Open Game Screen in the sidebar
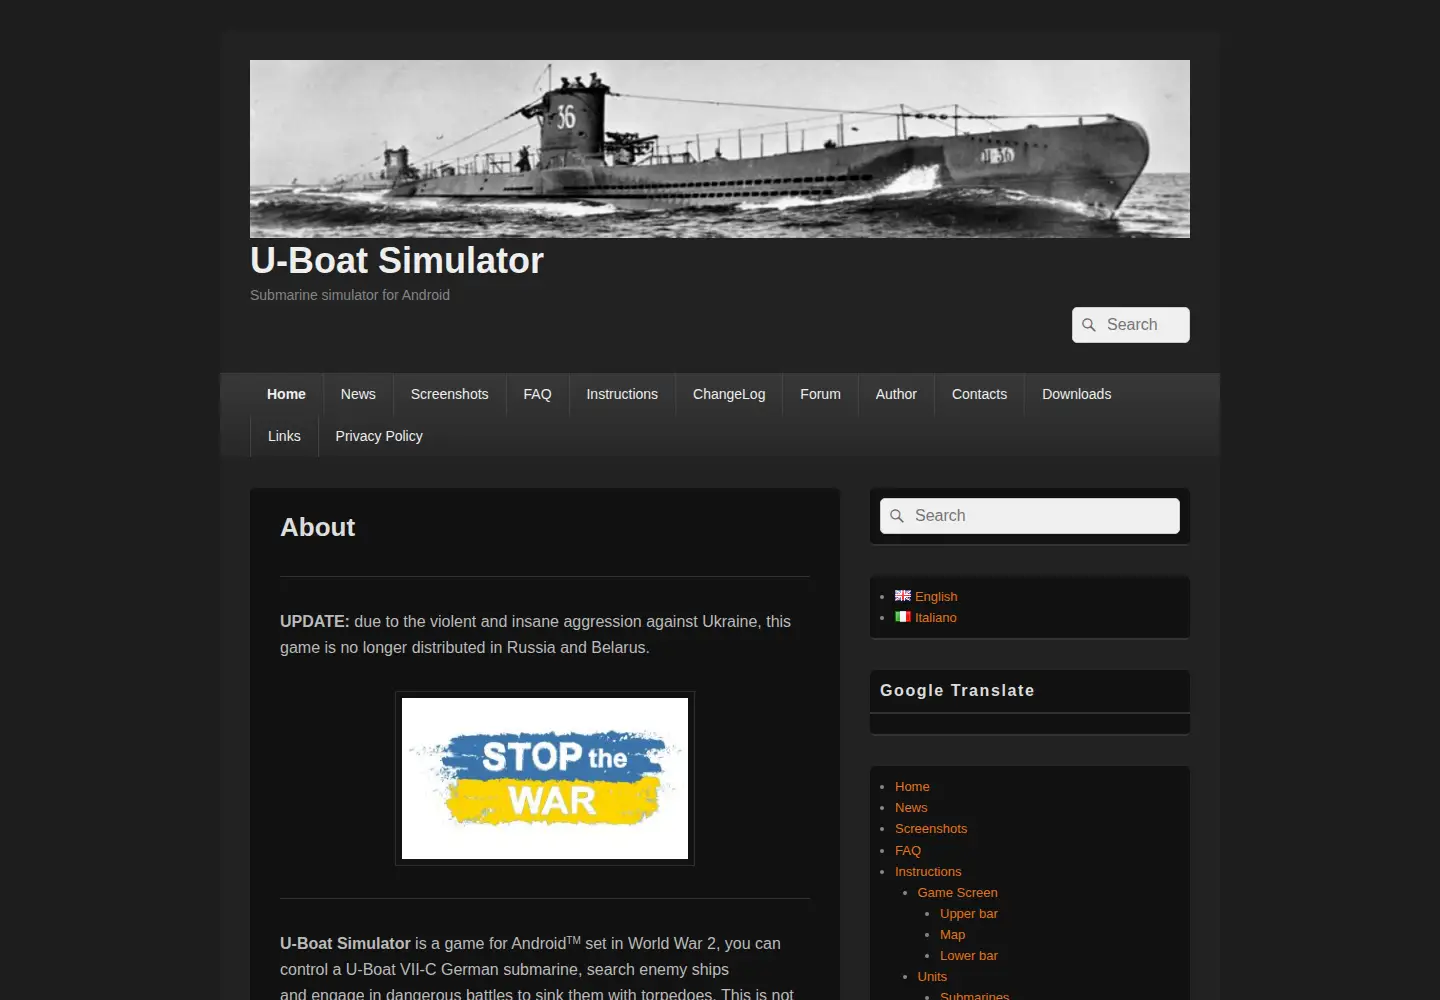 (958, 892)
